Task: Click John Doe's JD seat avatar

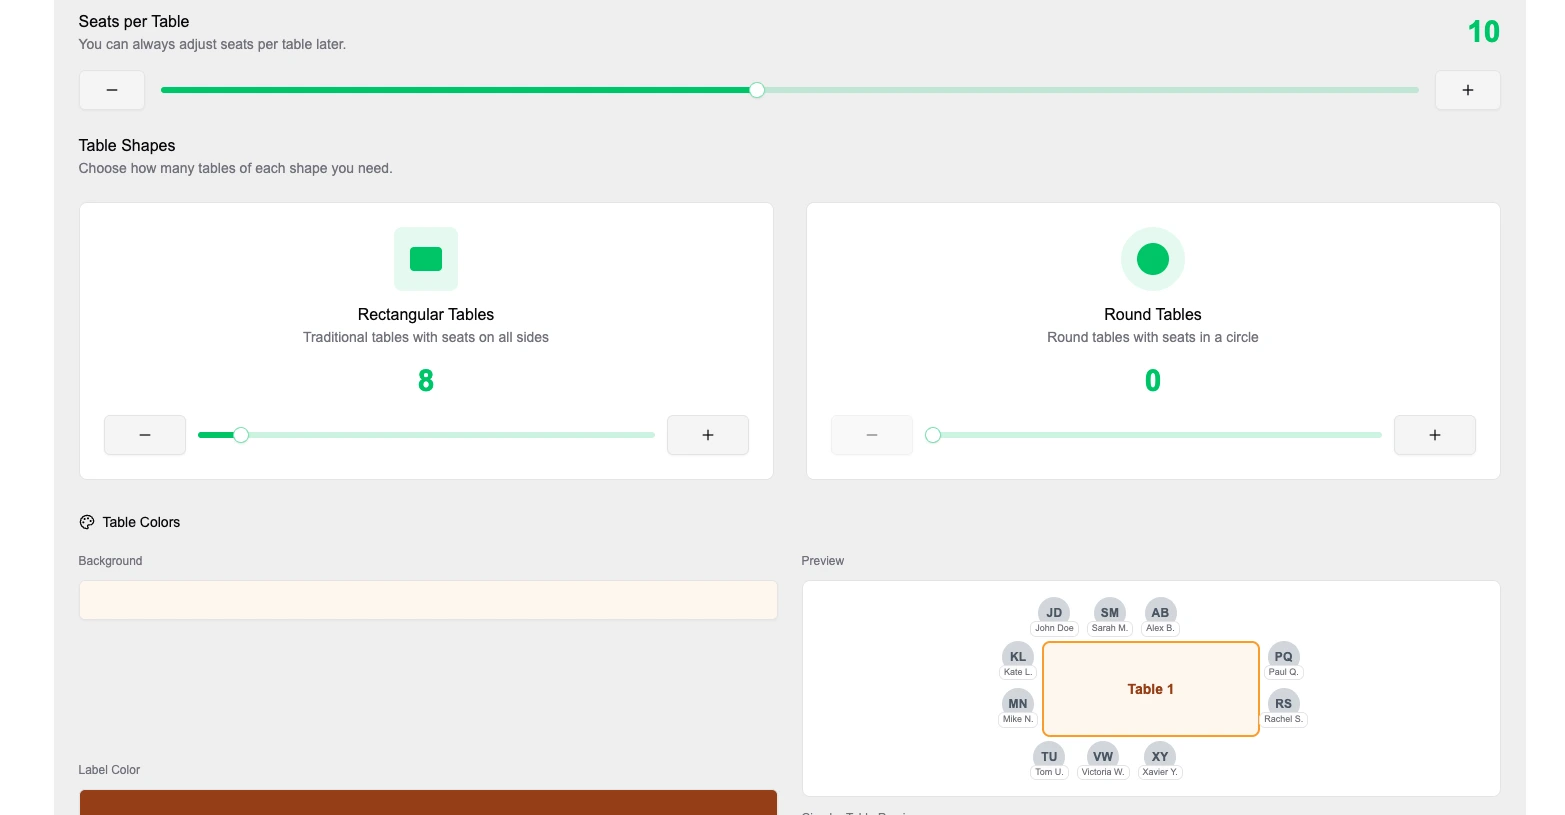Action: tap(1054, 612)
